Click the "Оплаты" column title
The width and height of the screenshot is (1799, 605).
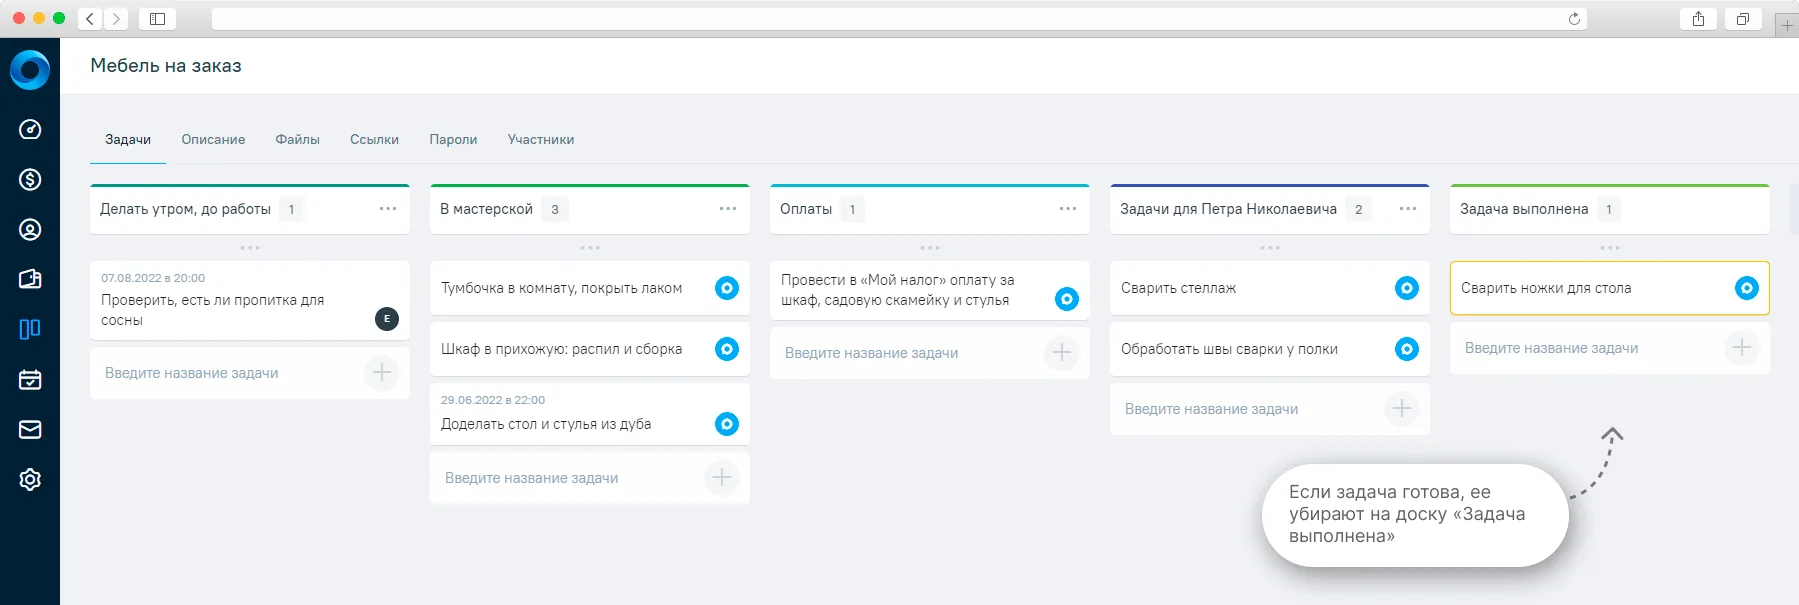click(806, 209)
